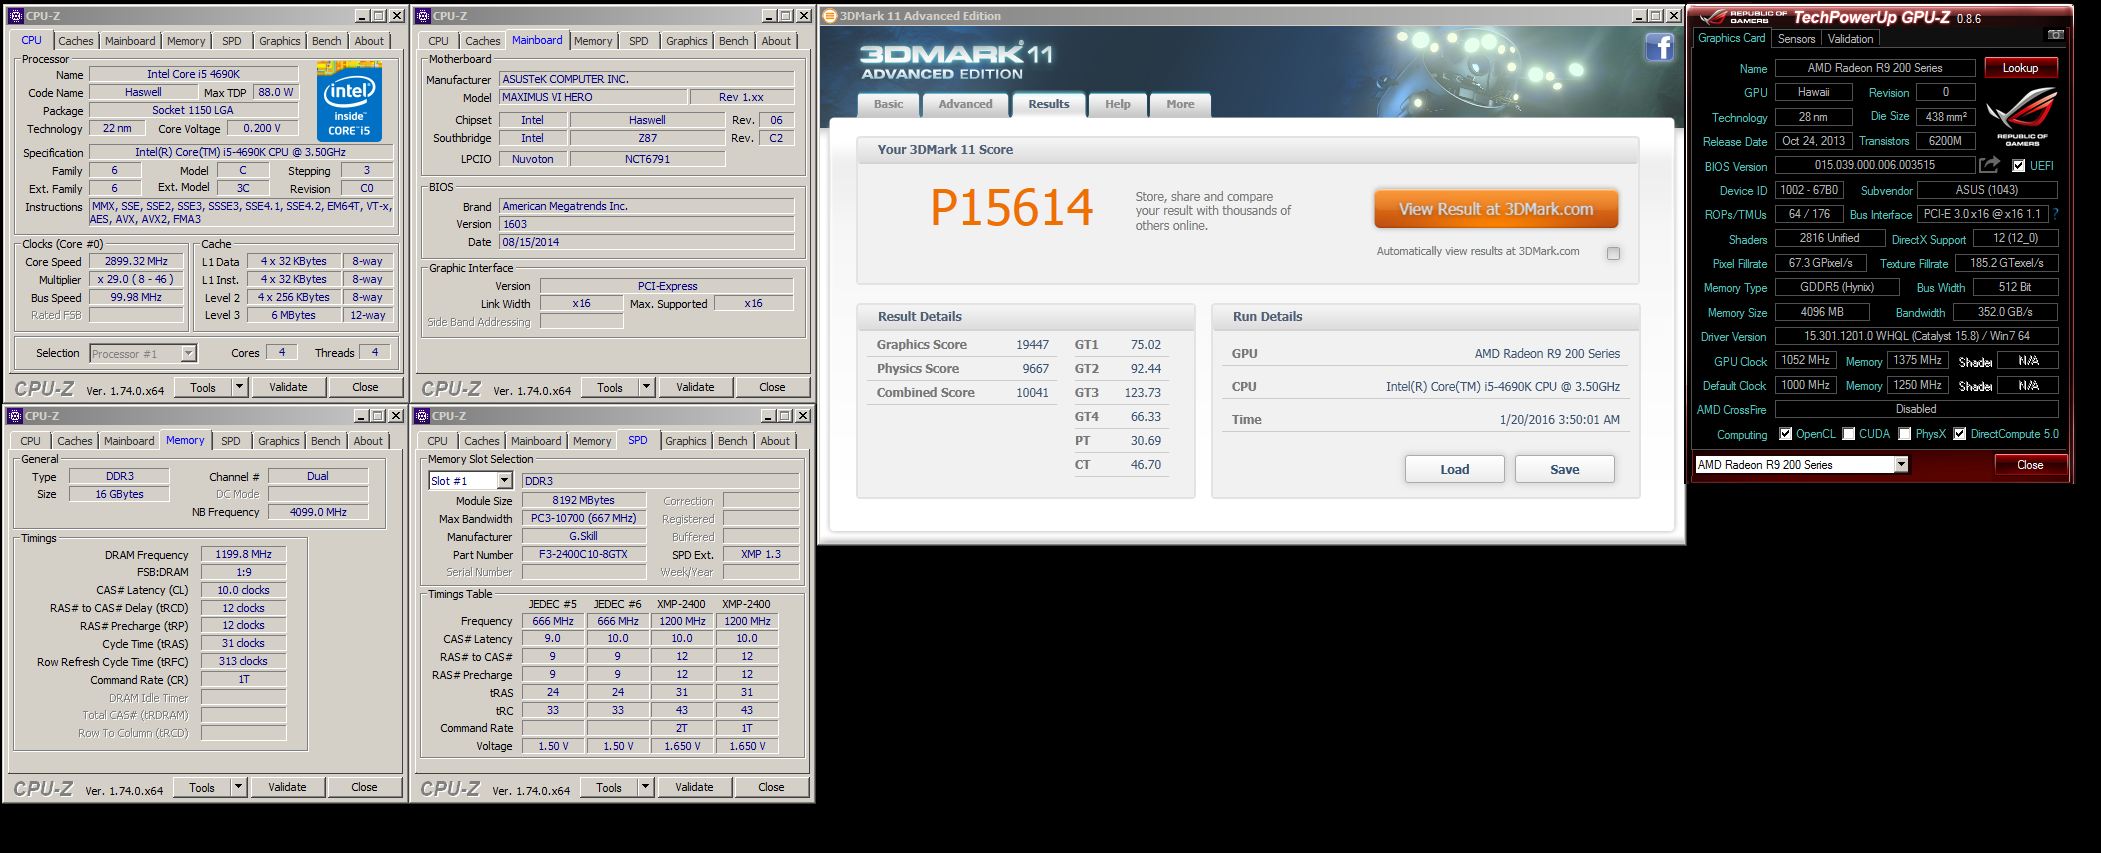Click Validate in the CPU-Z CPU tab window
The height and width of the screenshot is (853, 2101).
click(288, 387)
